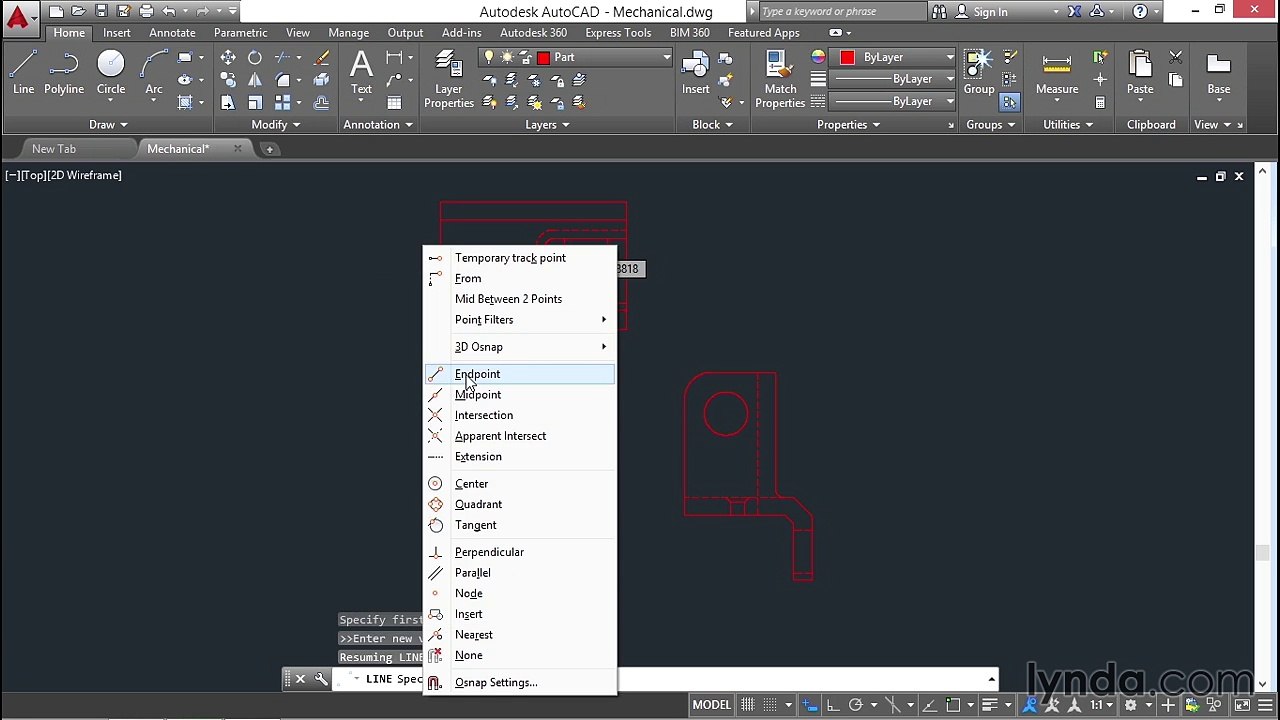The width and height of the screenshot is (1280, 720).
Task: Click the Scale tool icon
Action: click(255, 102)
